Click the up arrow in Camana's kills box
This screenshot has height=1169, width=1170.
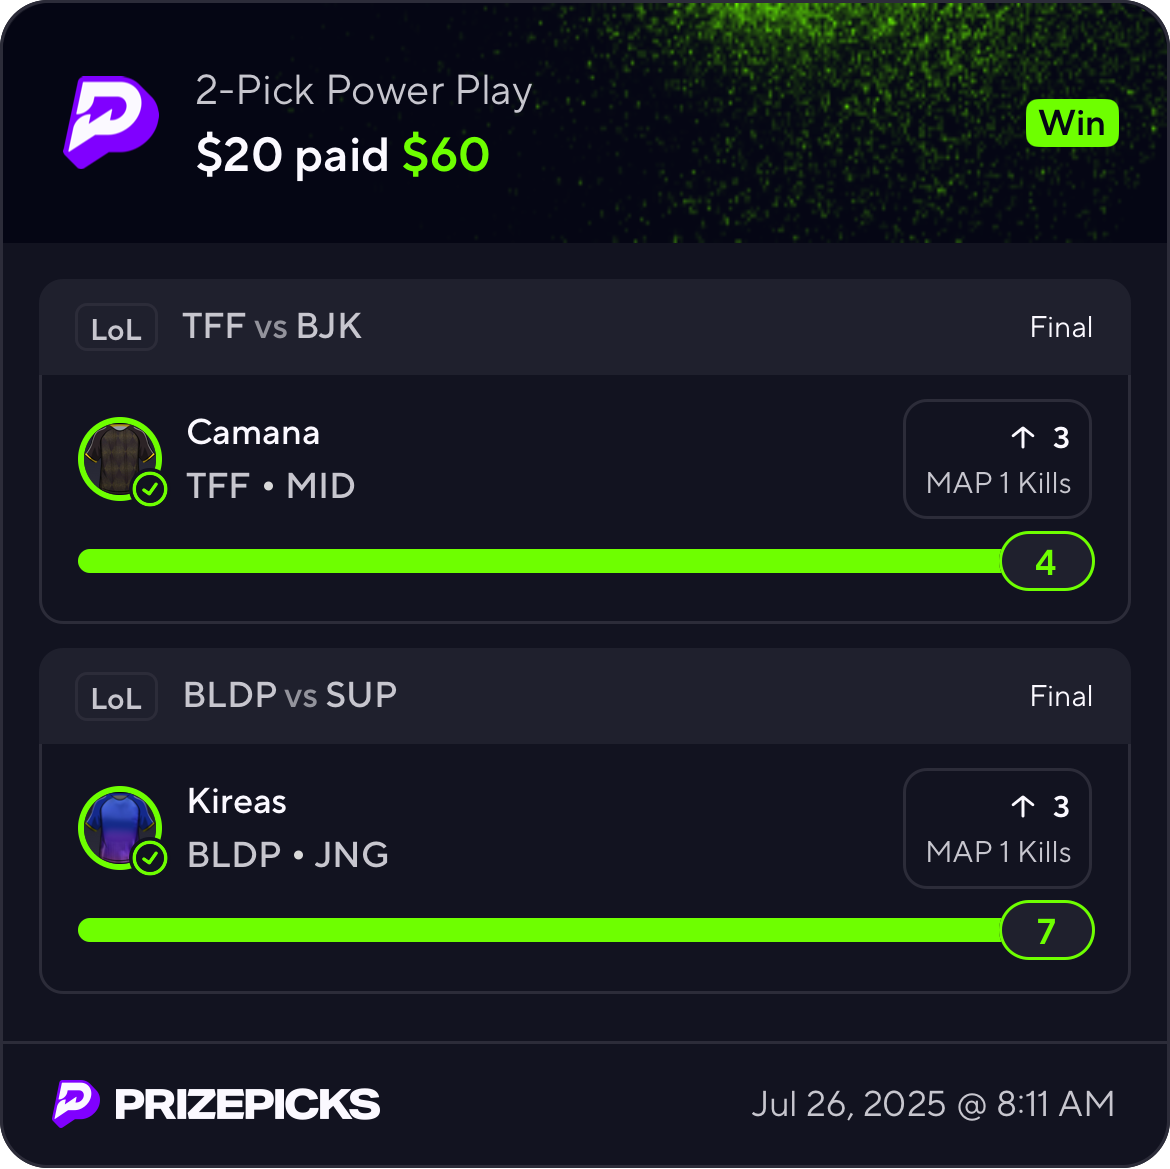[x=1022, y=437]
